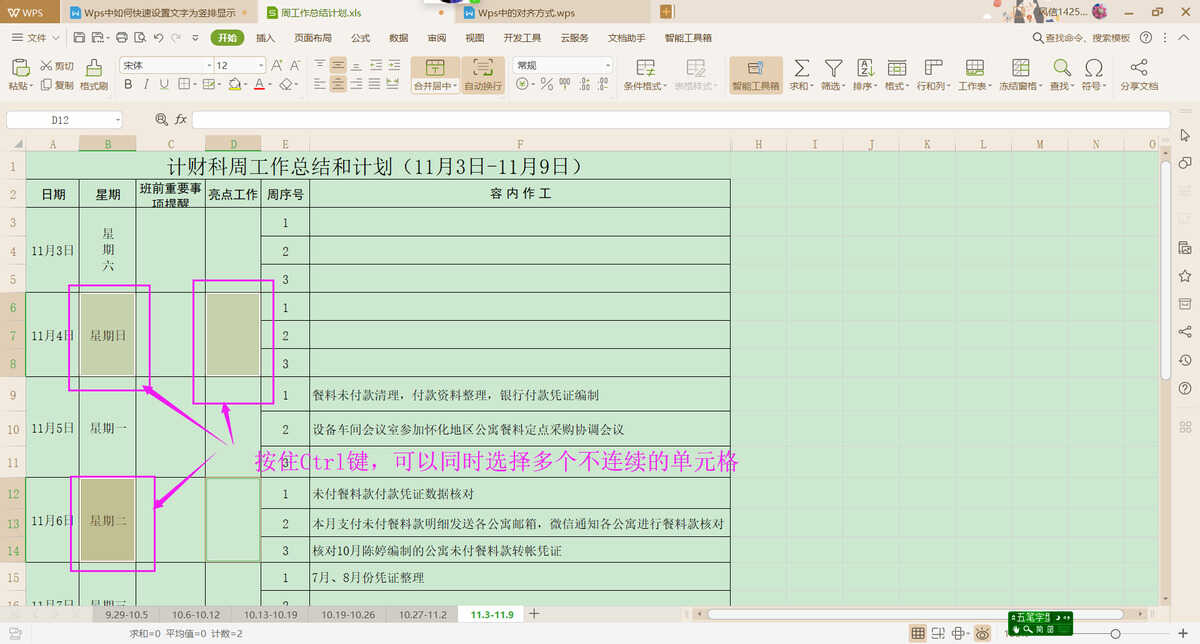Click the share icon in right sidebar
The width and height of the screenshot is (1200, 644).
[x=1185, y=331]
